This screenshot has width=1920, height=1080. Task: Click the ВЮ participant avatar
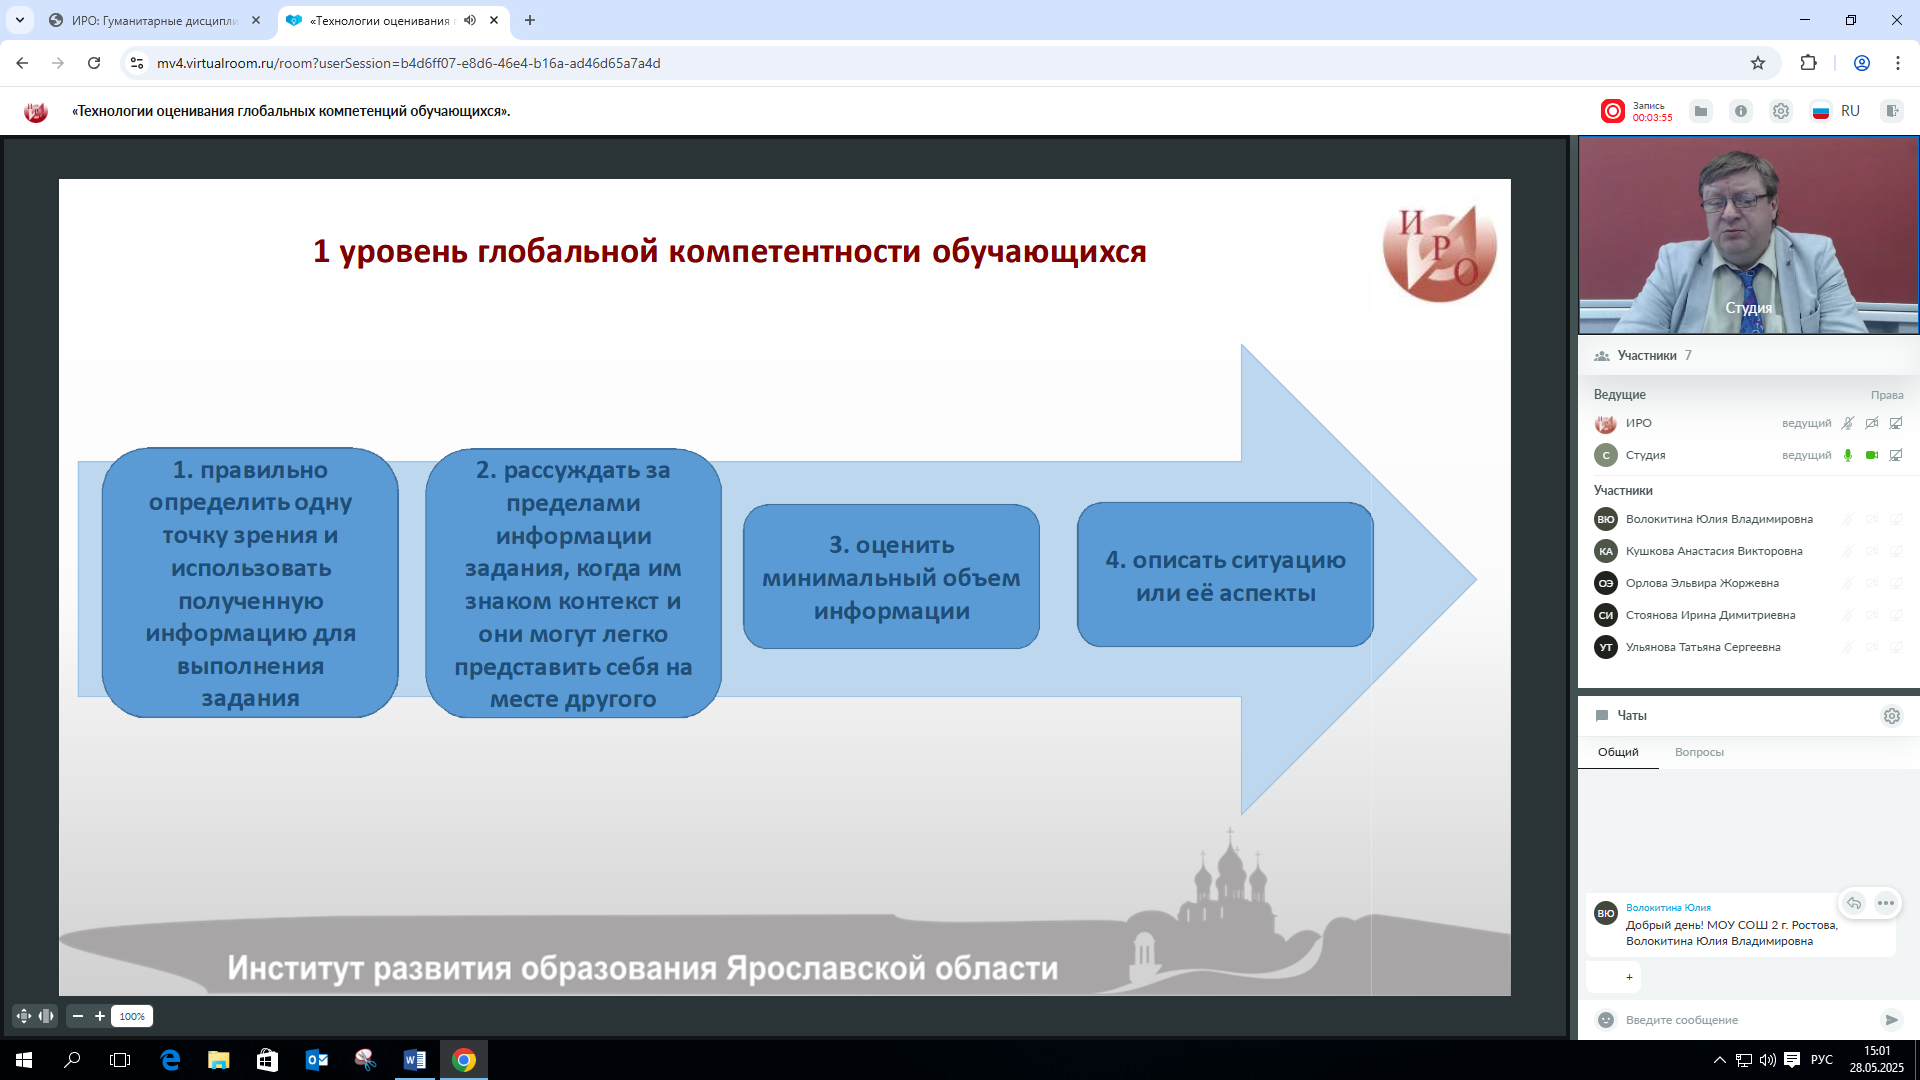coord(1605,519)
